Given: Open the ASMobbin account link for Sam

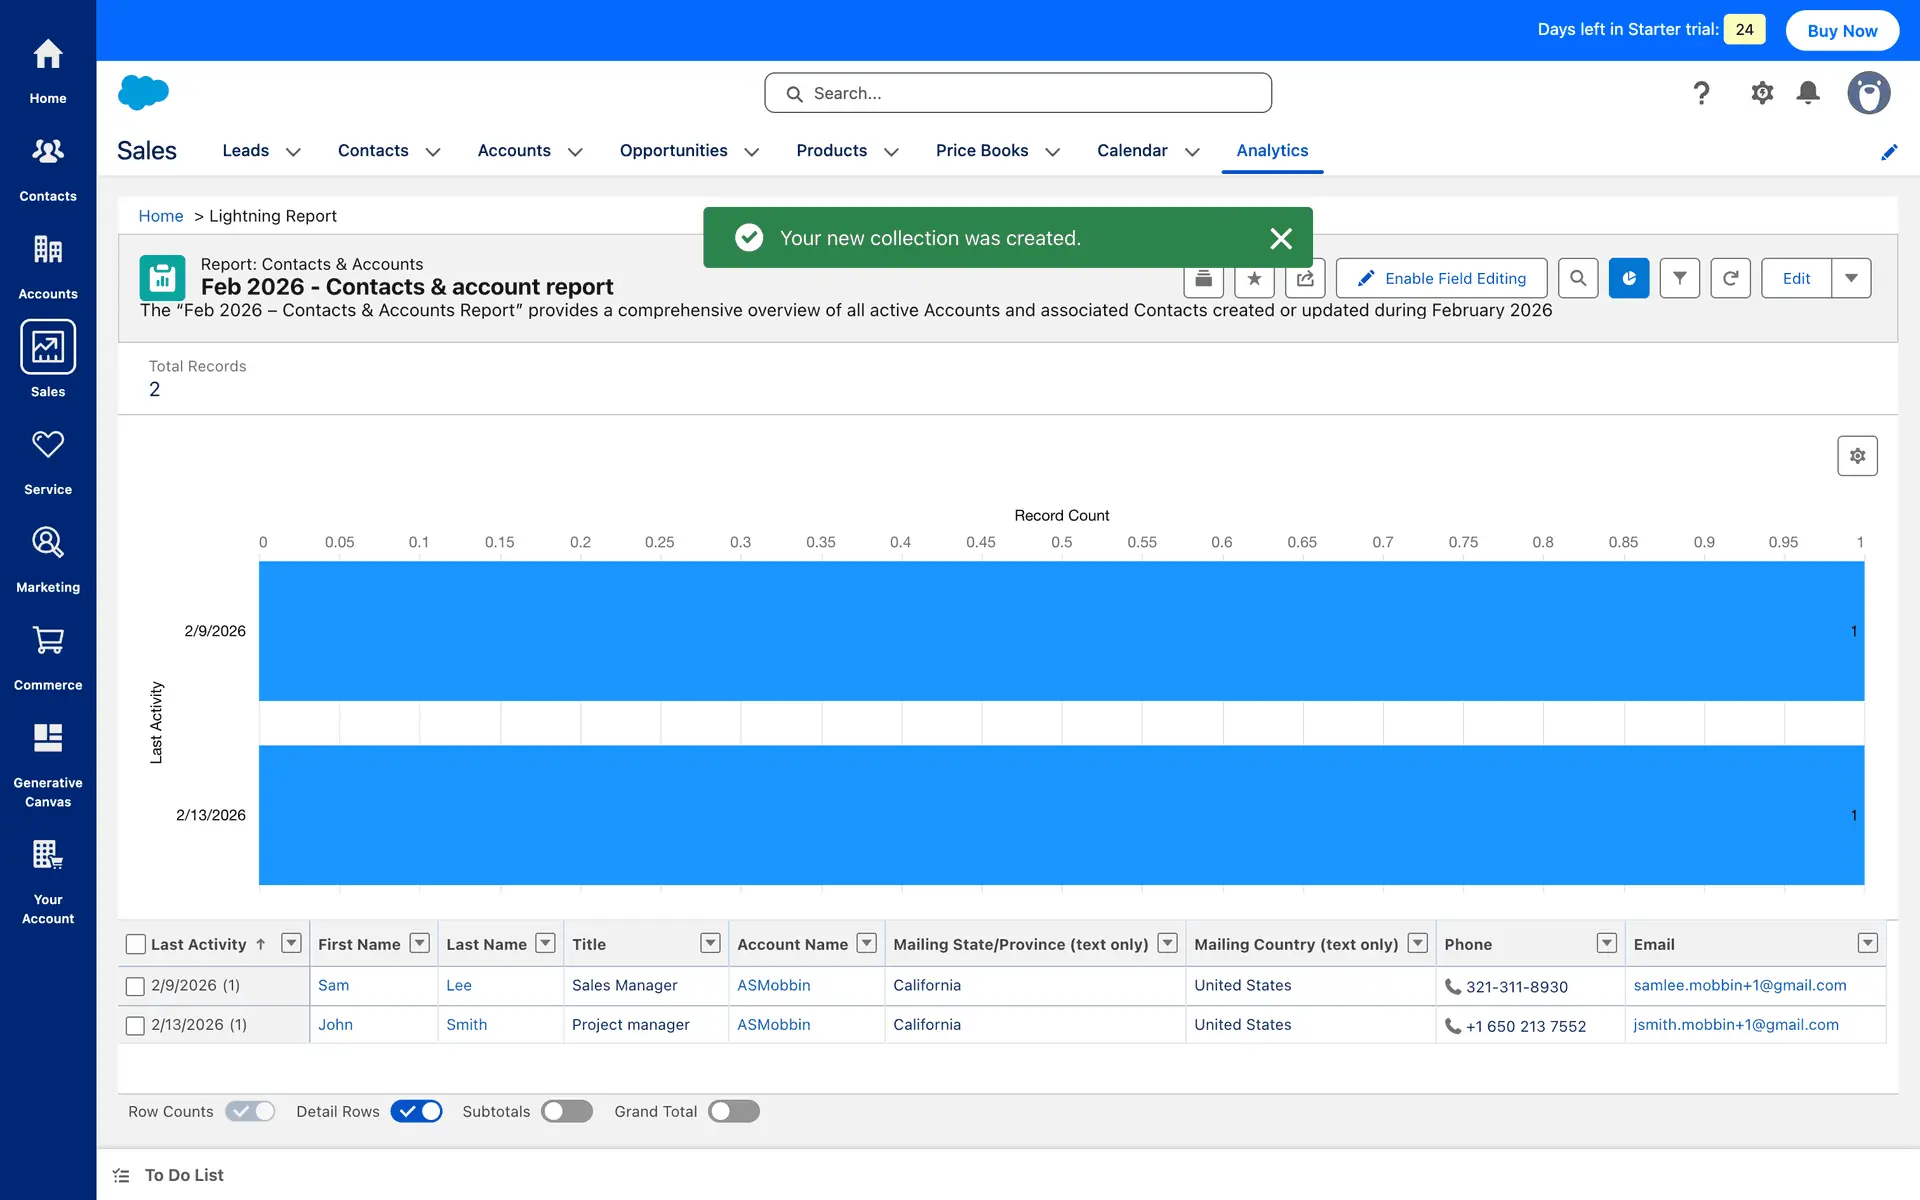Looking at the screenshot, I should point(773,985).
